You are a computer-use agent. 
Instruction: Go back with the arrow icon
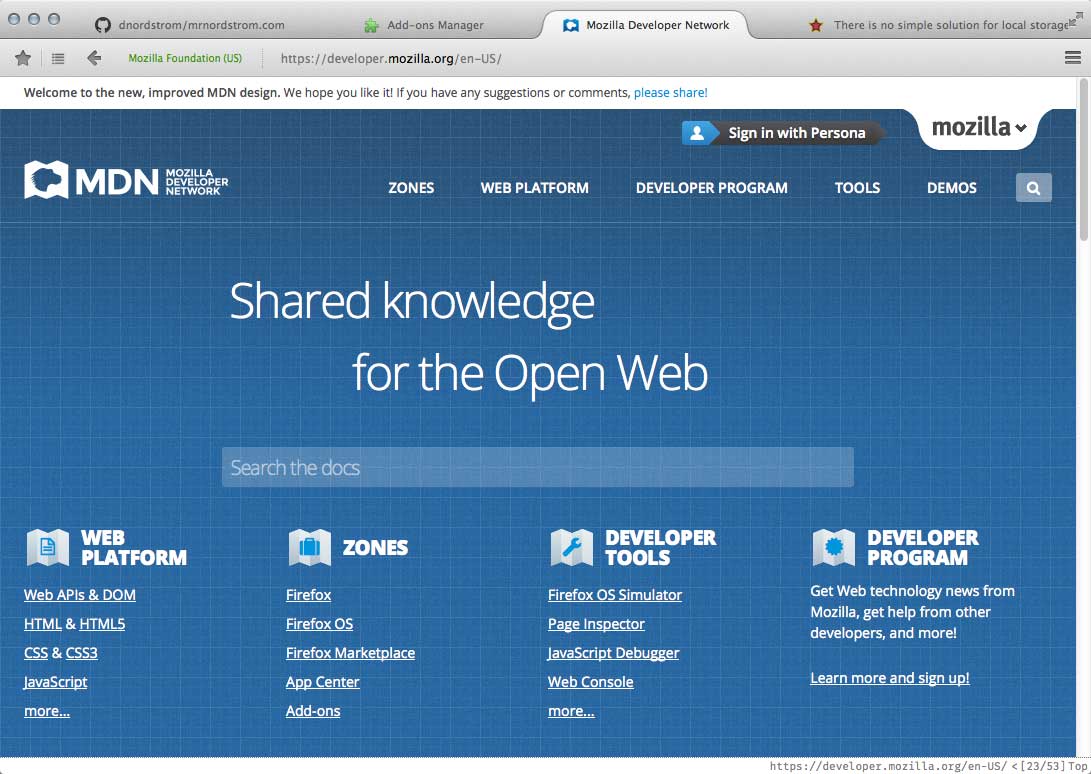(94, 58)
